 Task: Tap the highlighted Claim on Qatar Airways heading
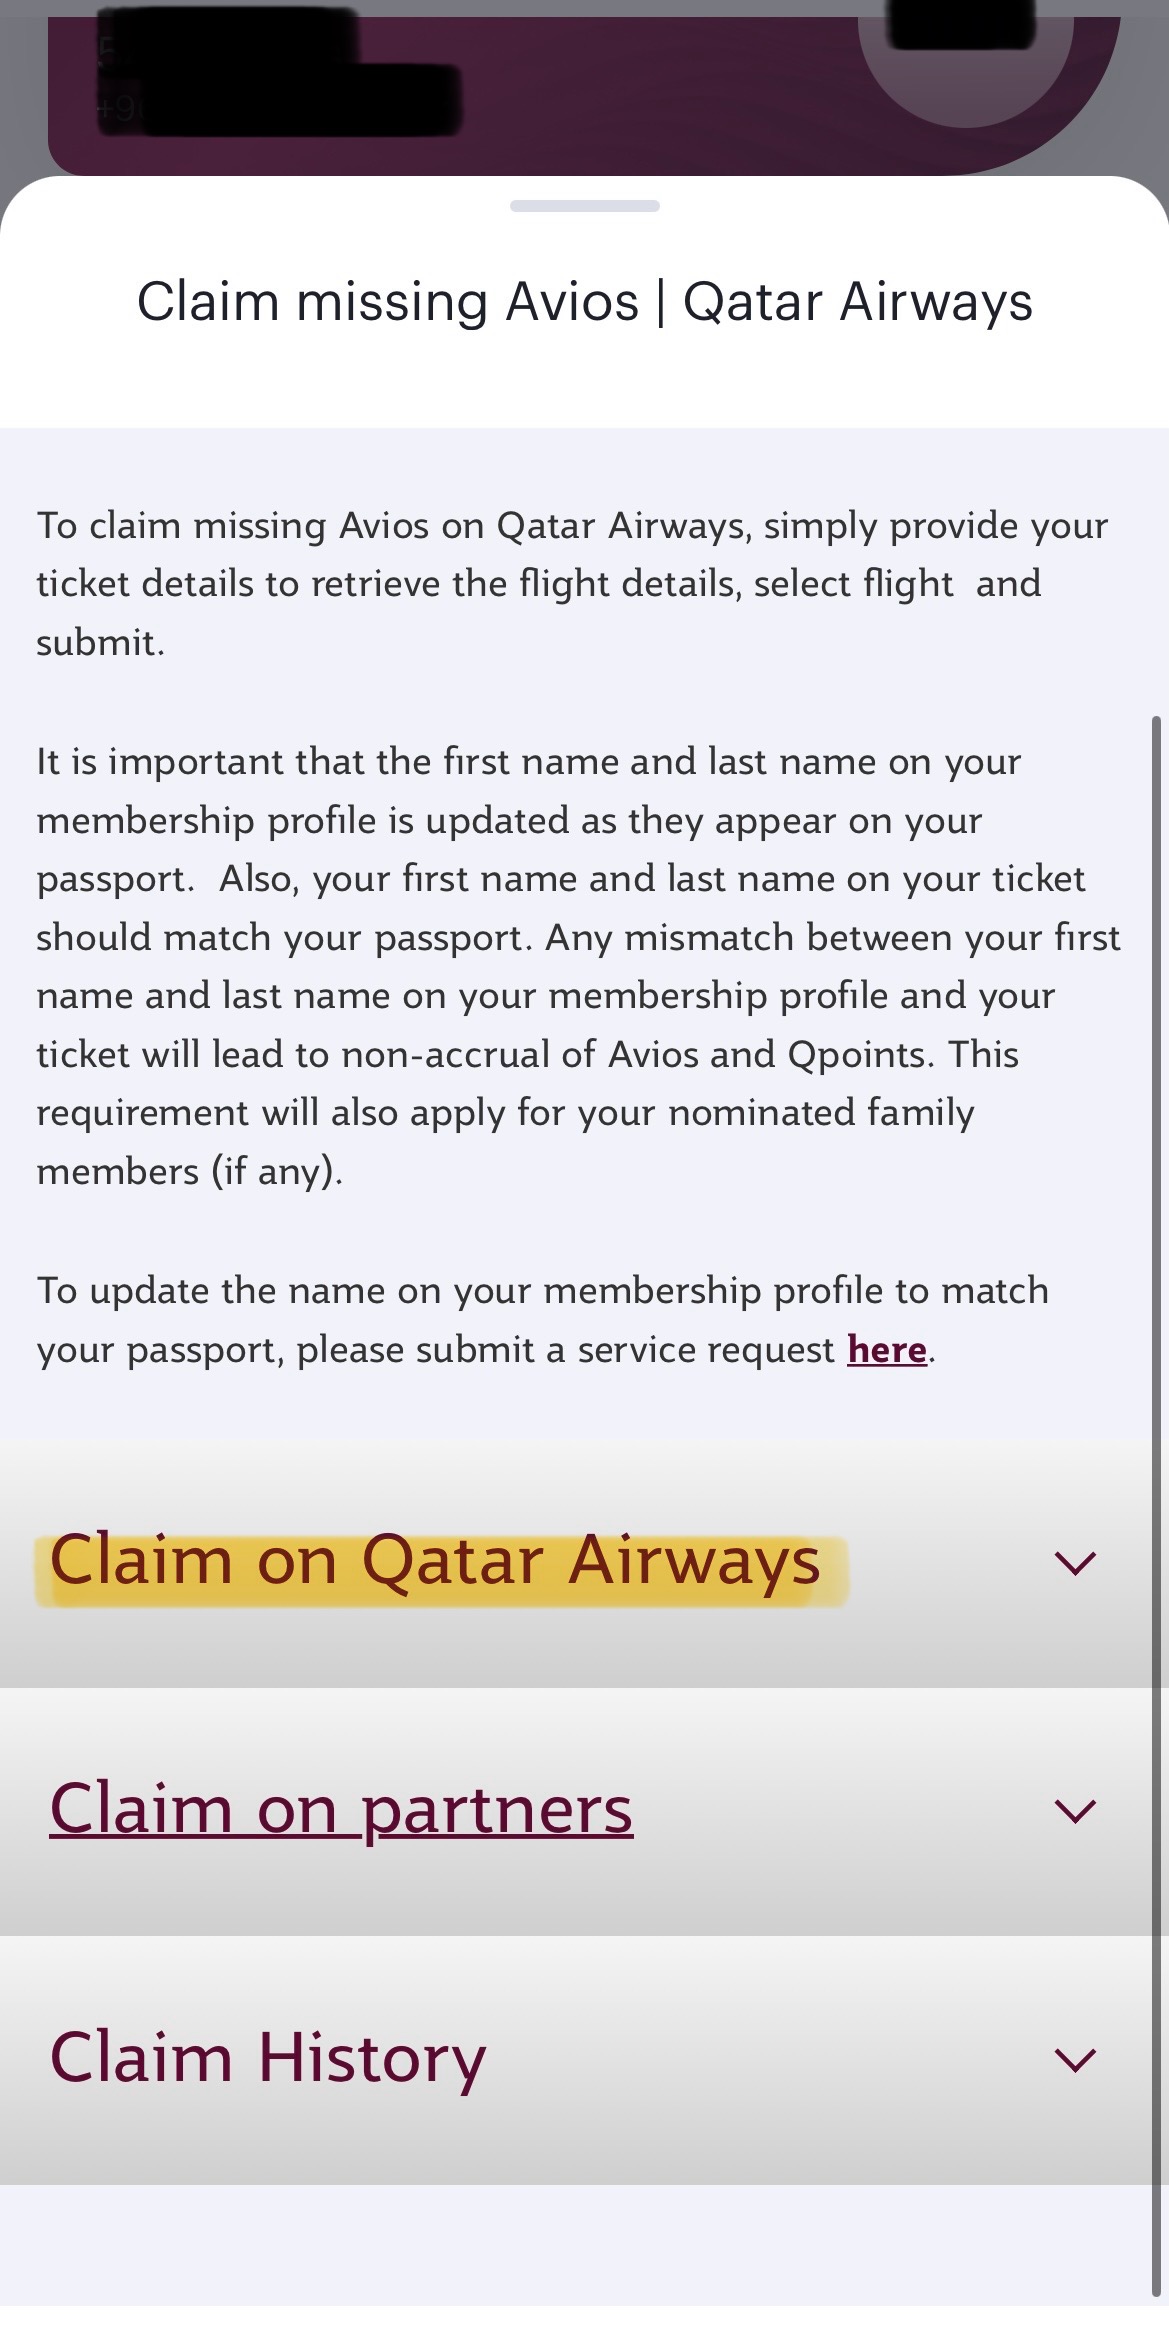pyautogui.click(x=435, y=1562)
